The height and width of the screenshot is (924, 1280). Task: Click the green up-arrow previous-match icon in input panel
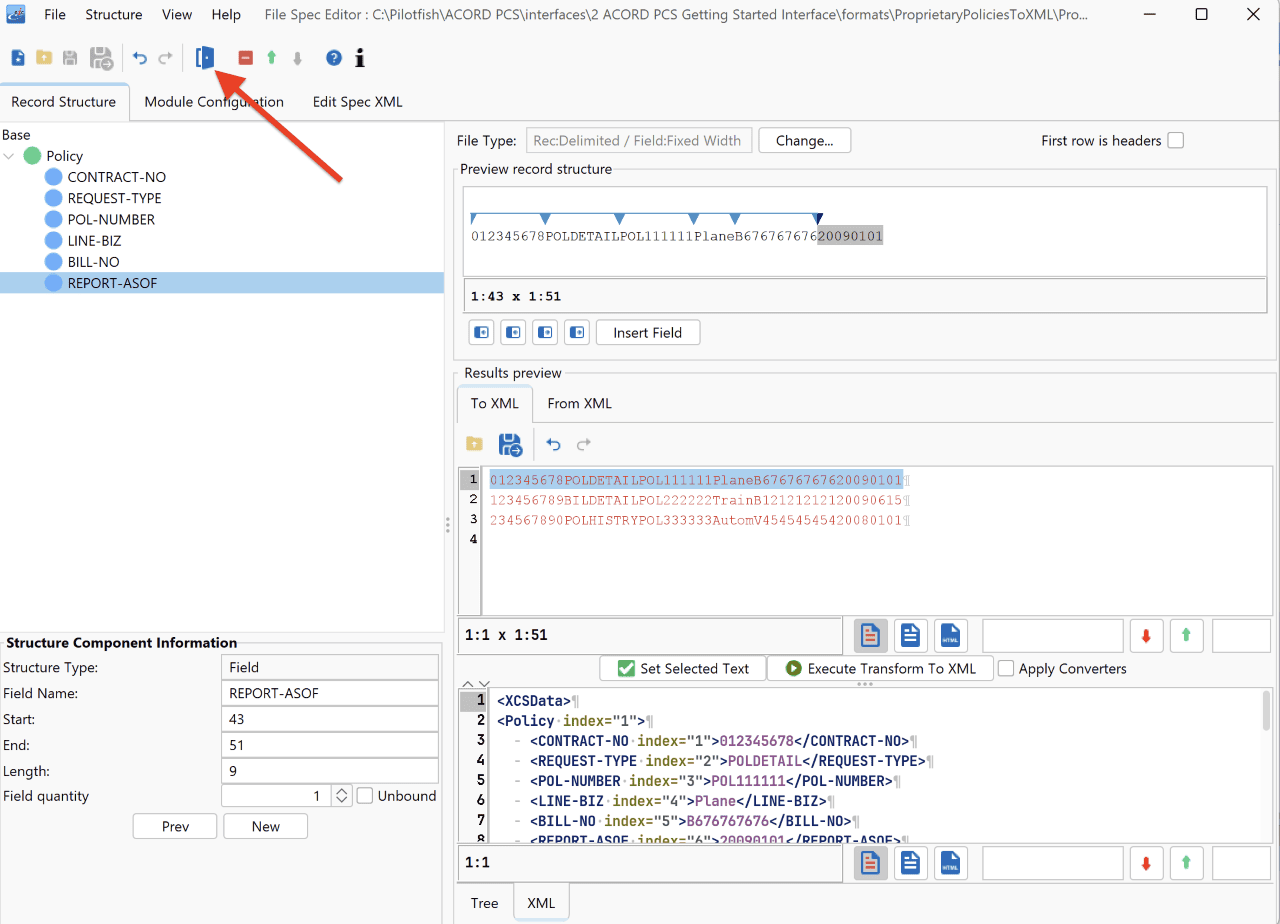[1186, 635]
